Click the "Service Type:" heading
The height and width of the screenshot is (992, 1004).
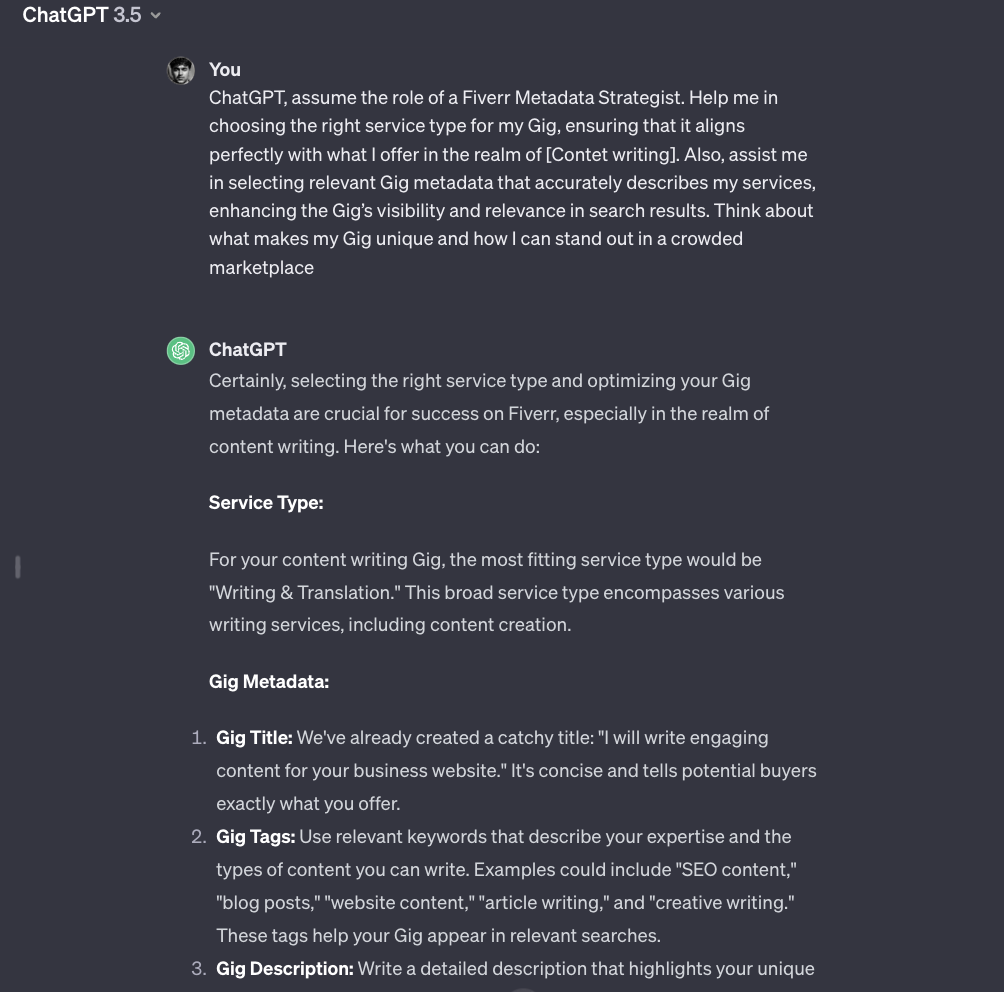(266, 503)
